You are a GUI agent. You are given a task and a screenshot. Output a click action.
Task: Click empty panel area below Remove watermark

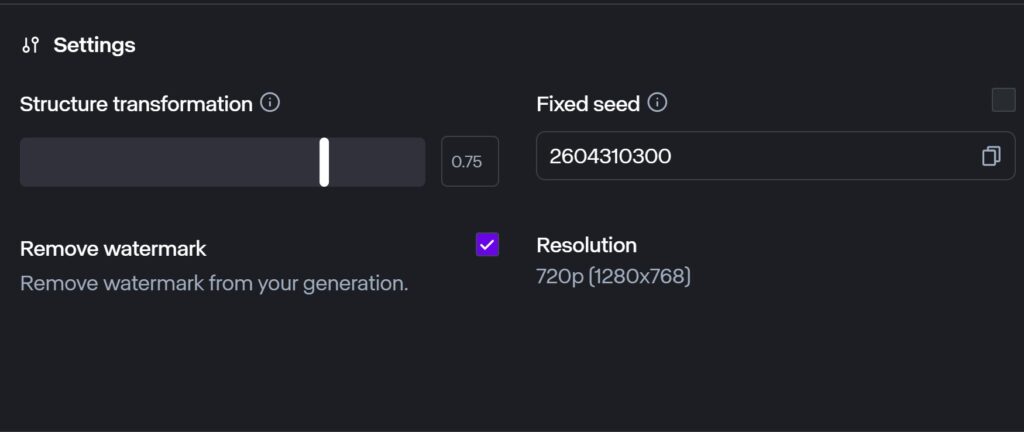coord(250,360)
